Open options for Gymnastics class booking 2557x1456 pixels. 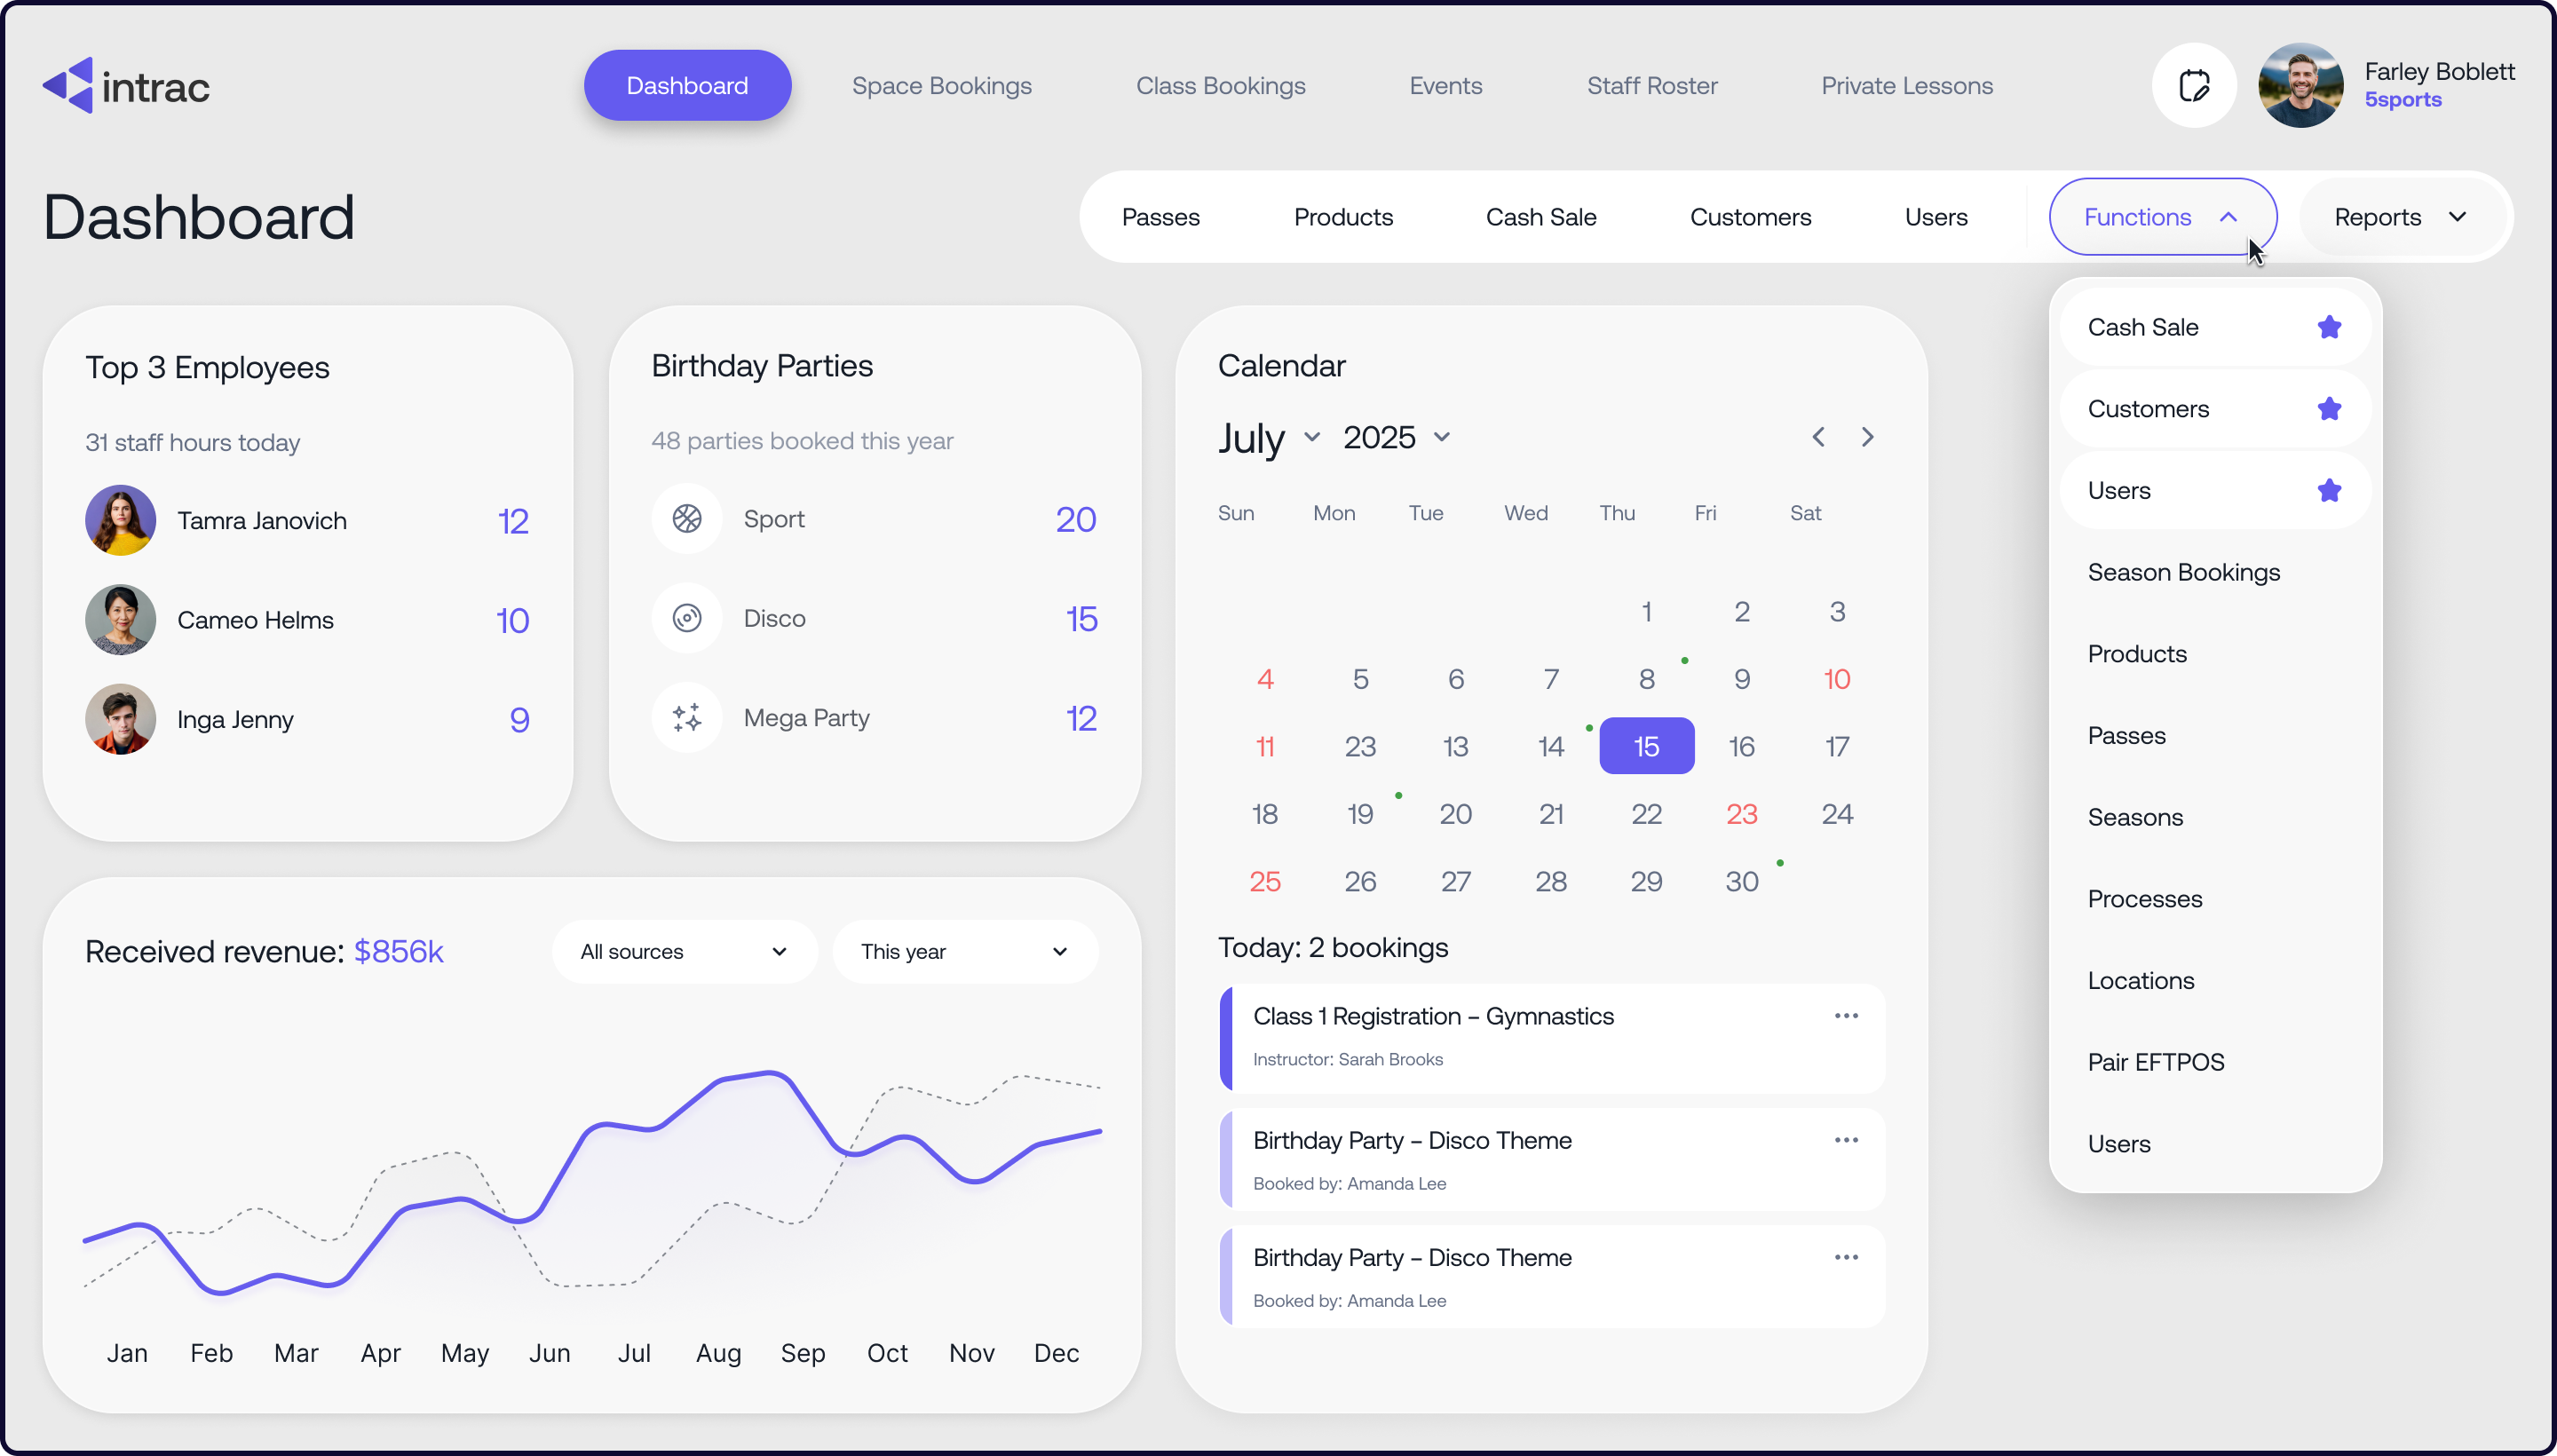[1846, 1016]
